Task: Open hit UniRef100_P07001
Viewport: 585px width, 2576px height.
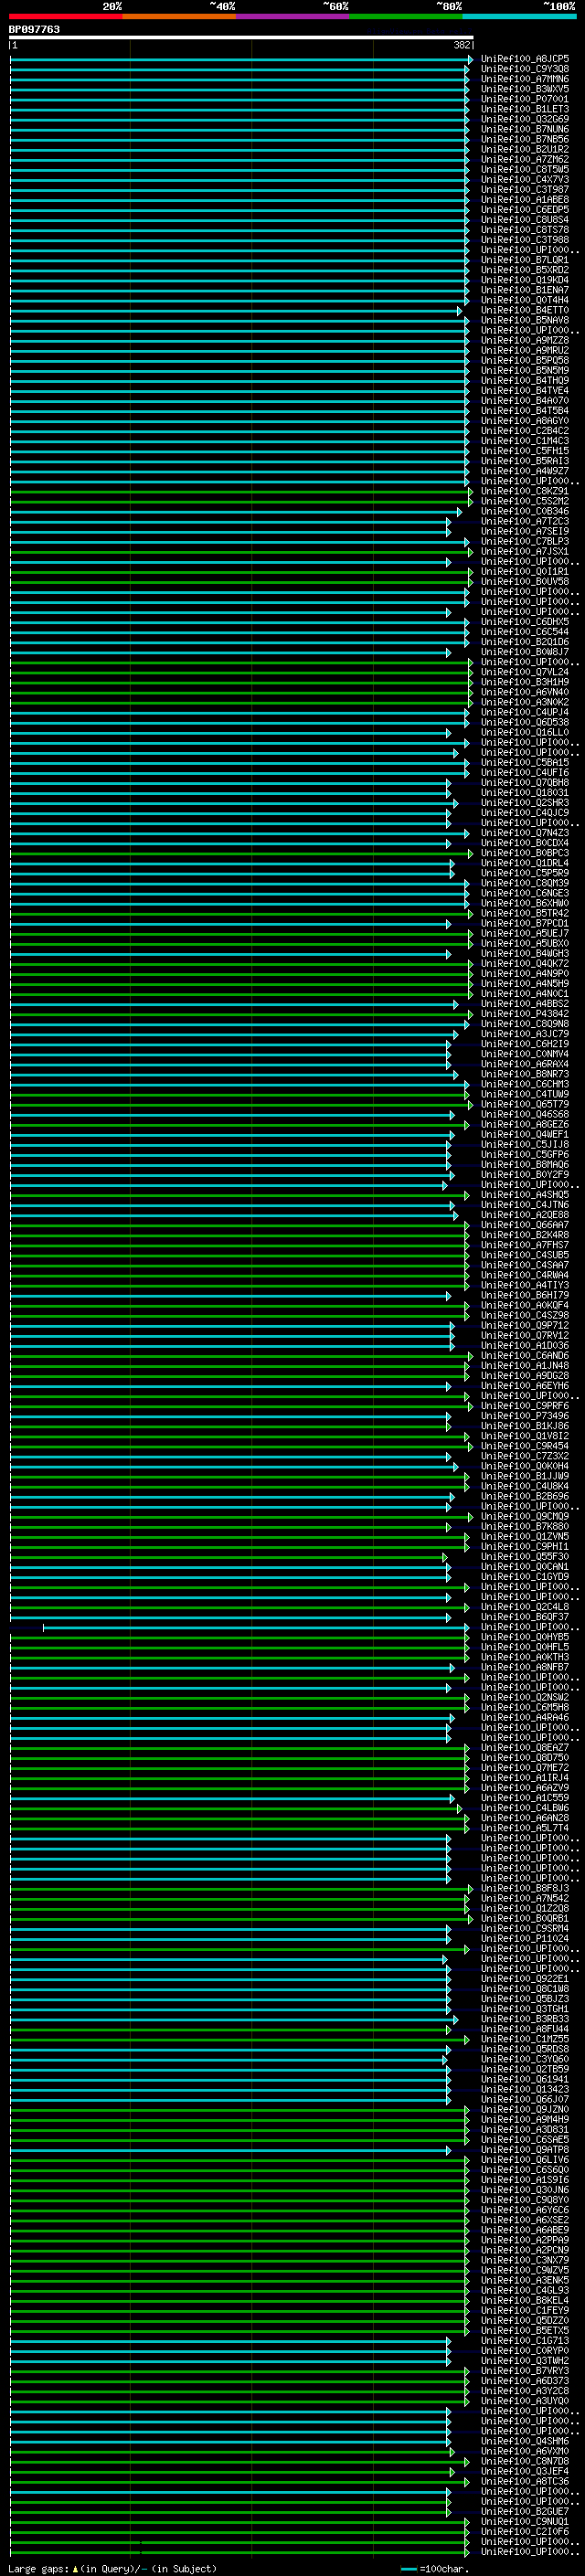Action: click(525, 99)
